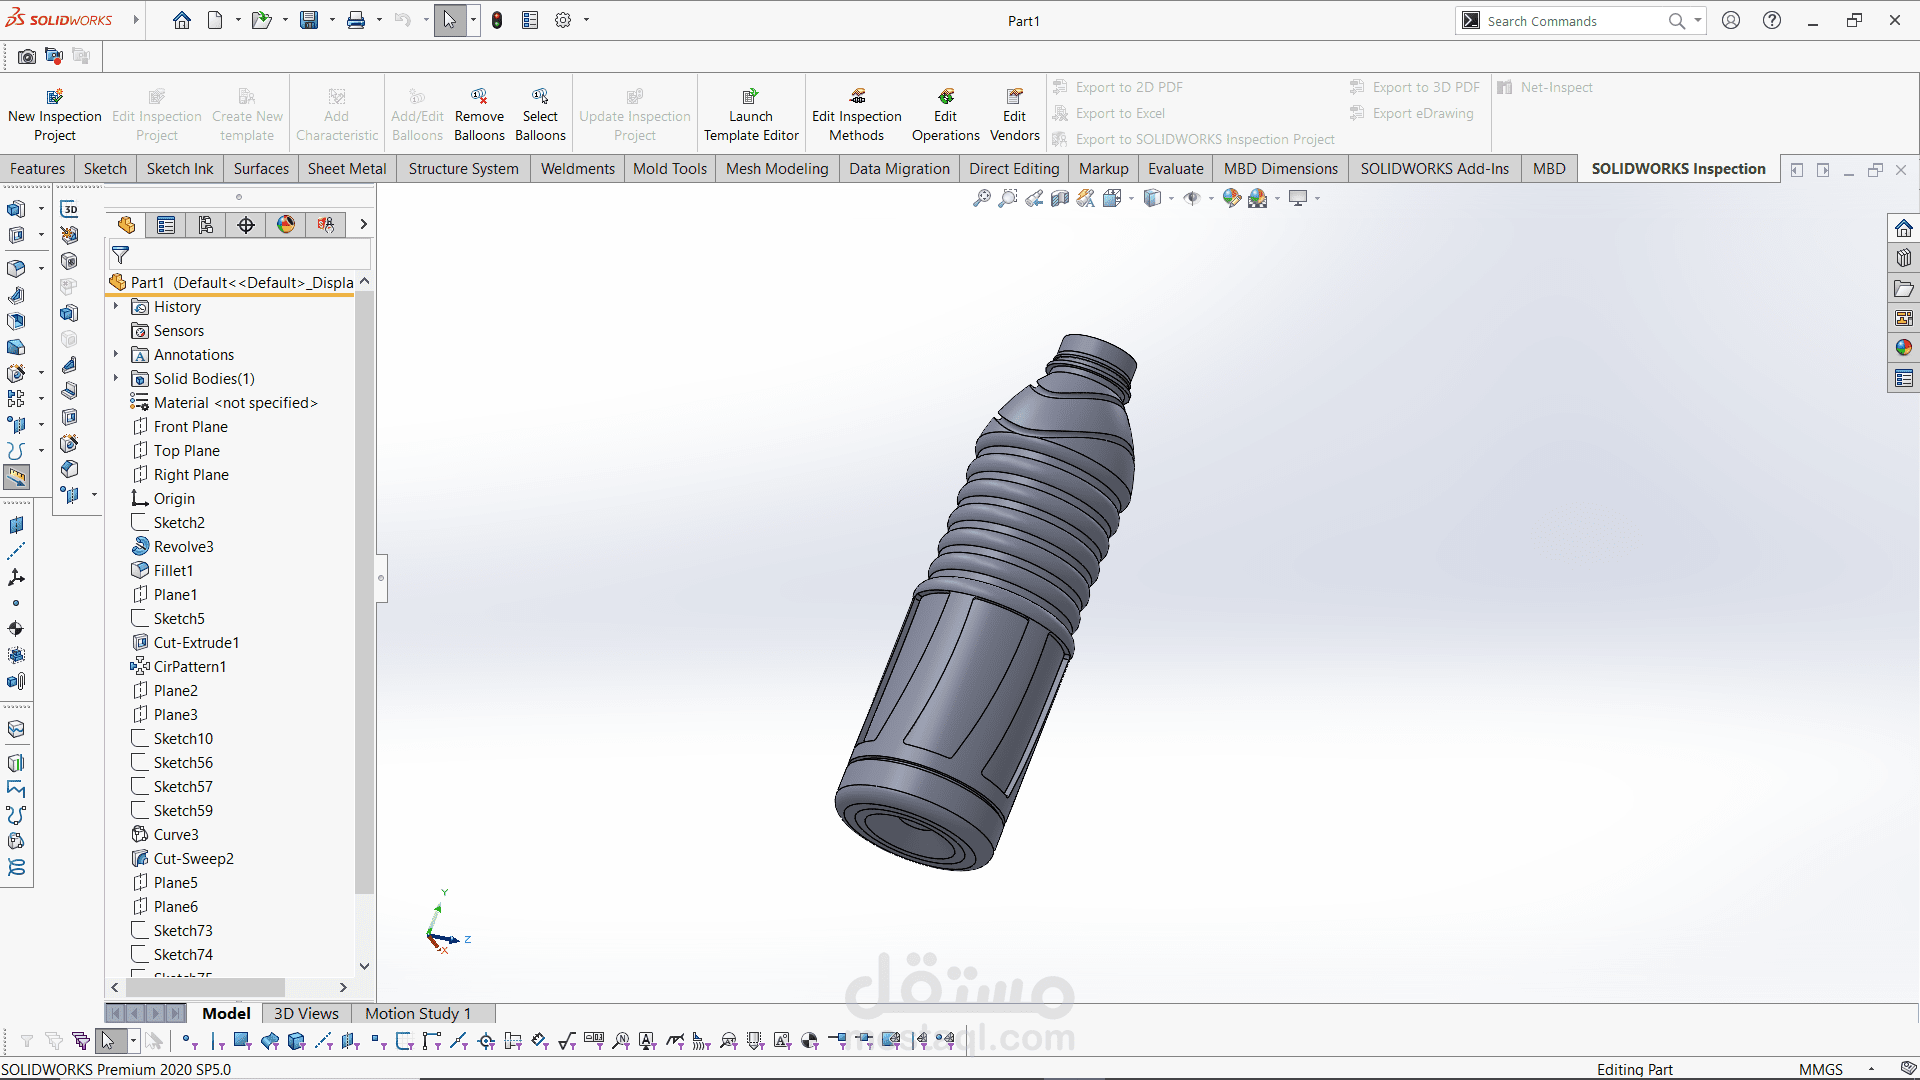Select Material <not specified> item
The width and height of the screenshot is (1920, 1080).
[x=224, y=403]
